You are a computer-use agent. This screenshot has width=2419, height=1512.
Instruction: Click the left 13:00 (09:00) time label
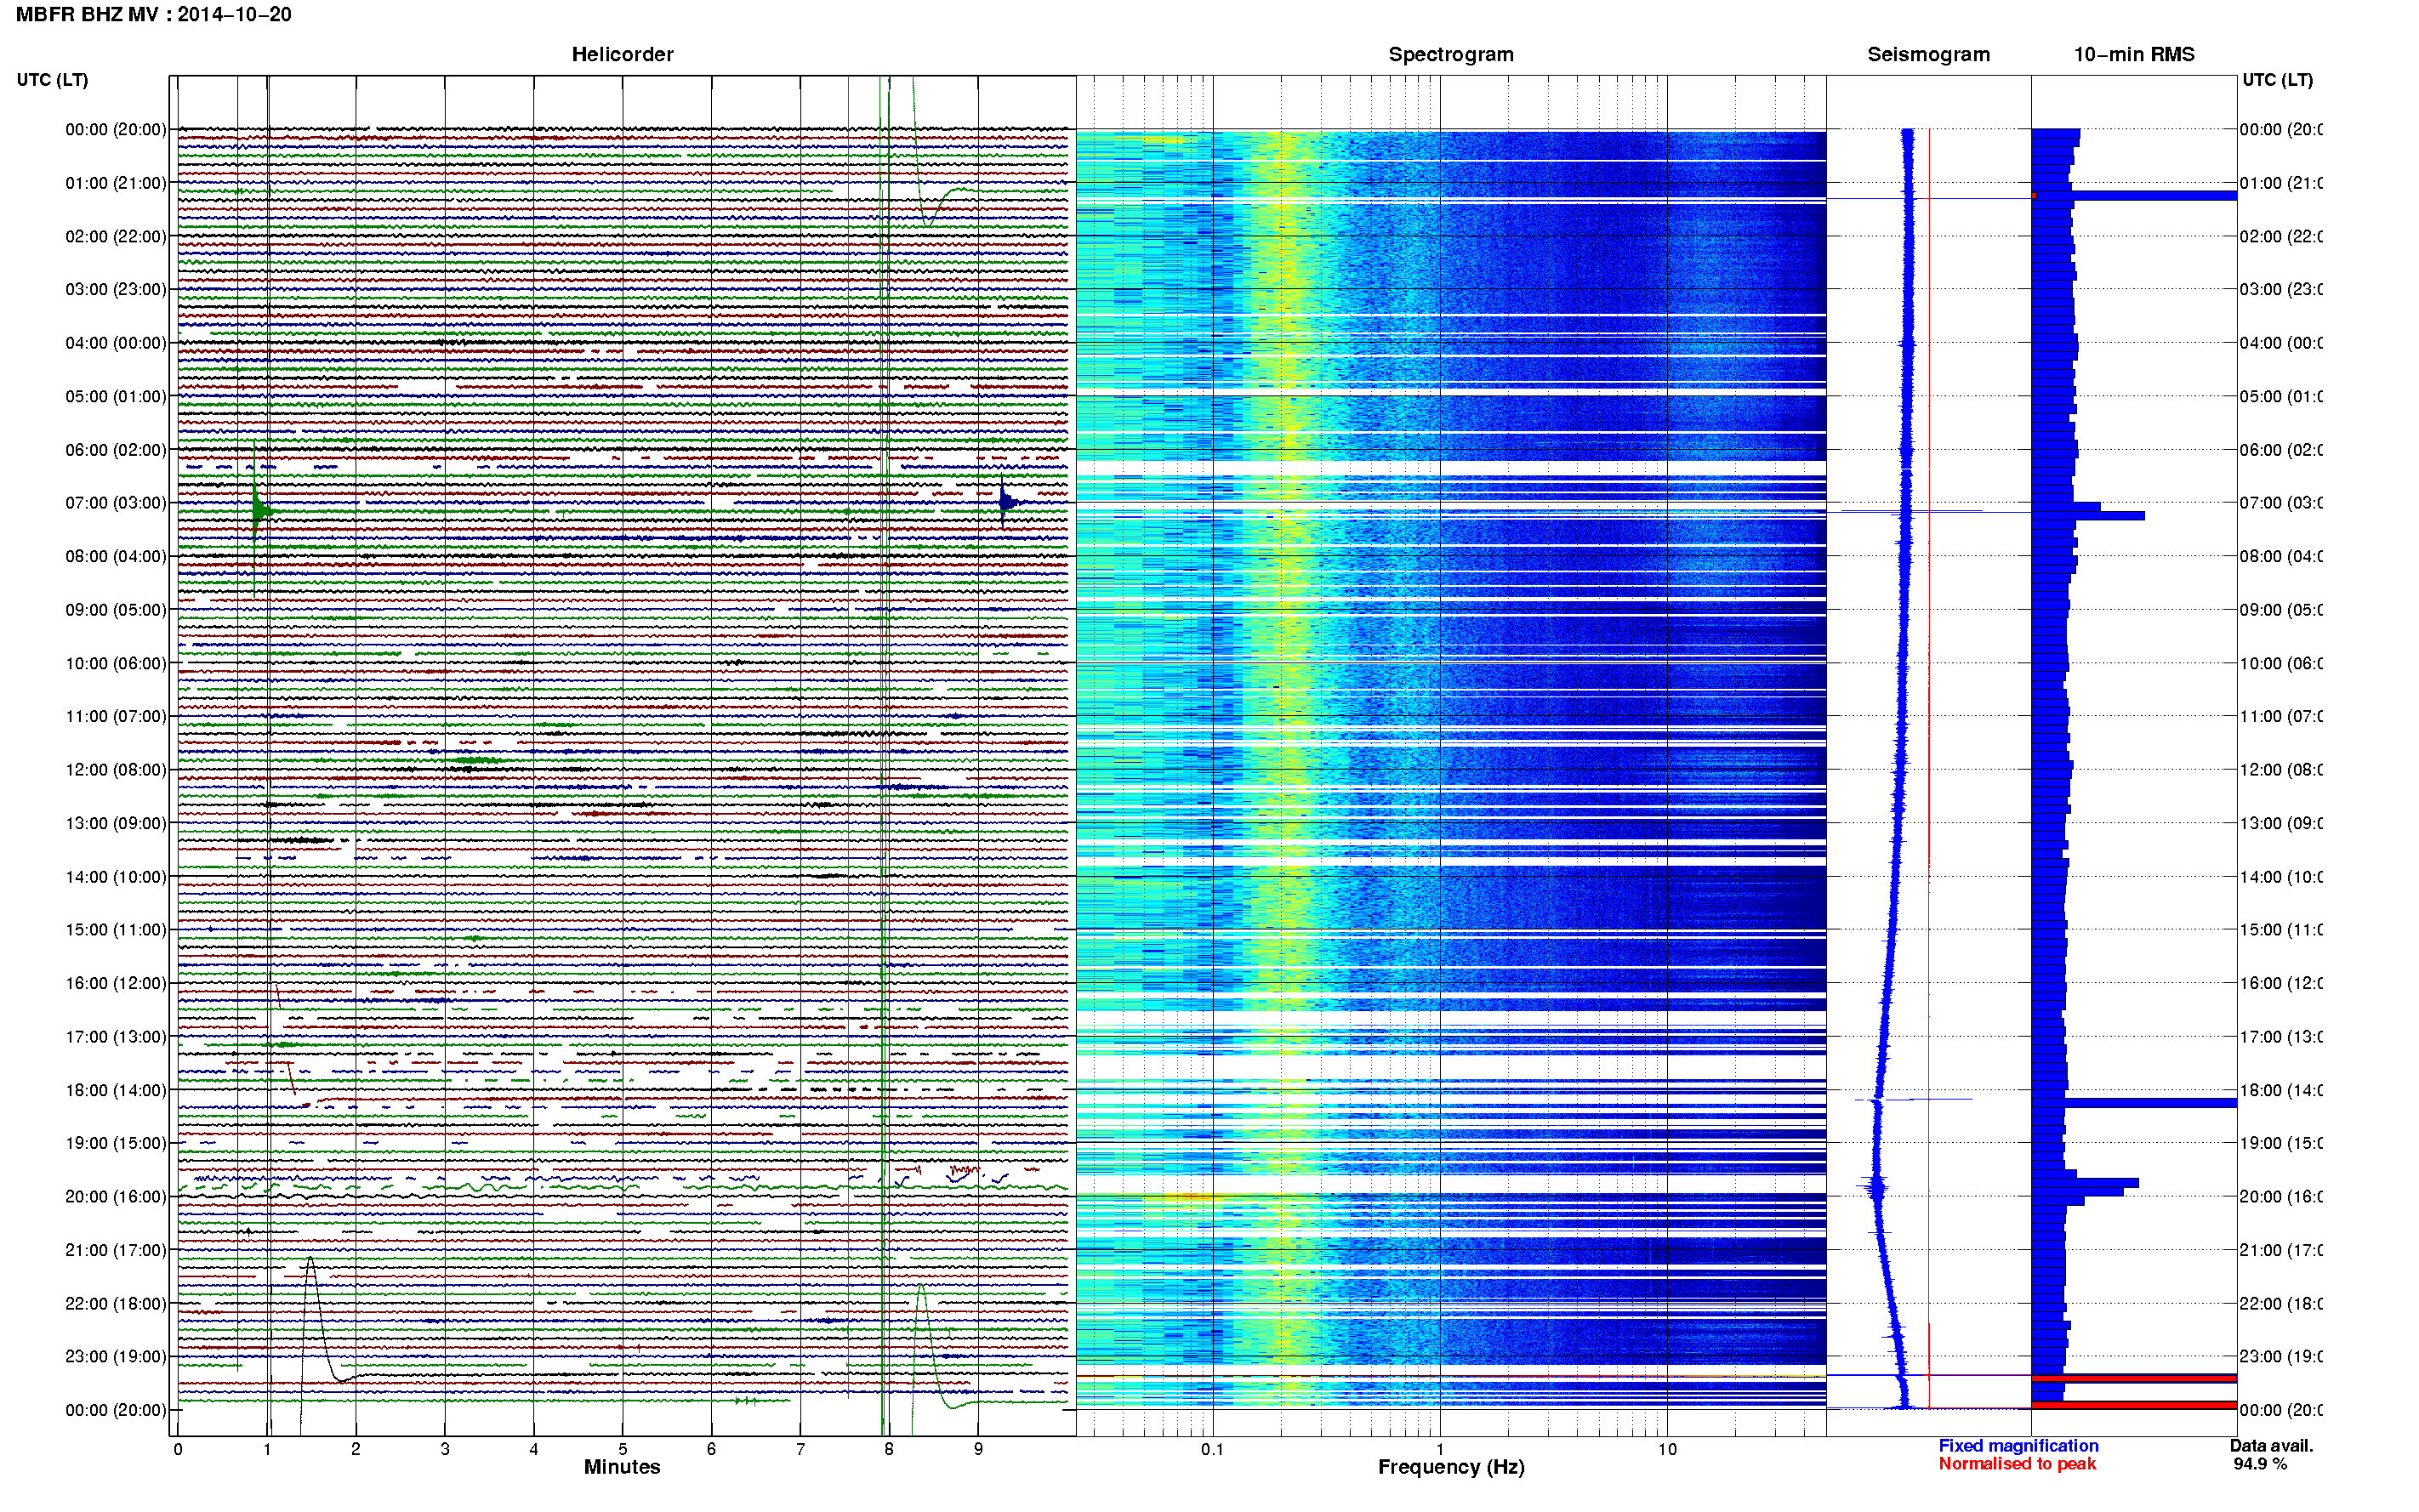(x=116, y=823)
